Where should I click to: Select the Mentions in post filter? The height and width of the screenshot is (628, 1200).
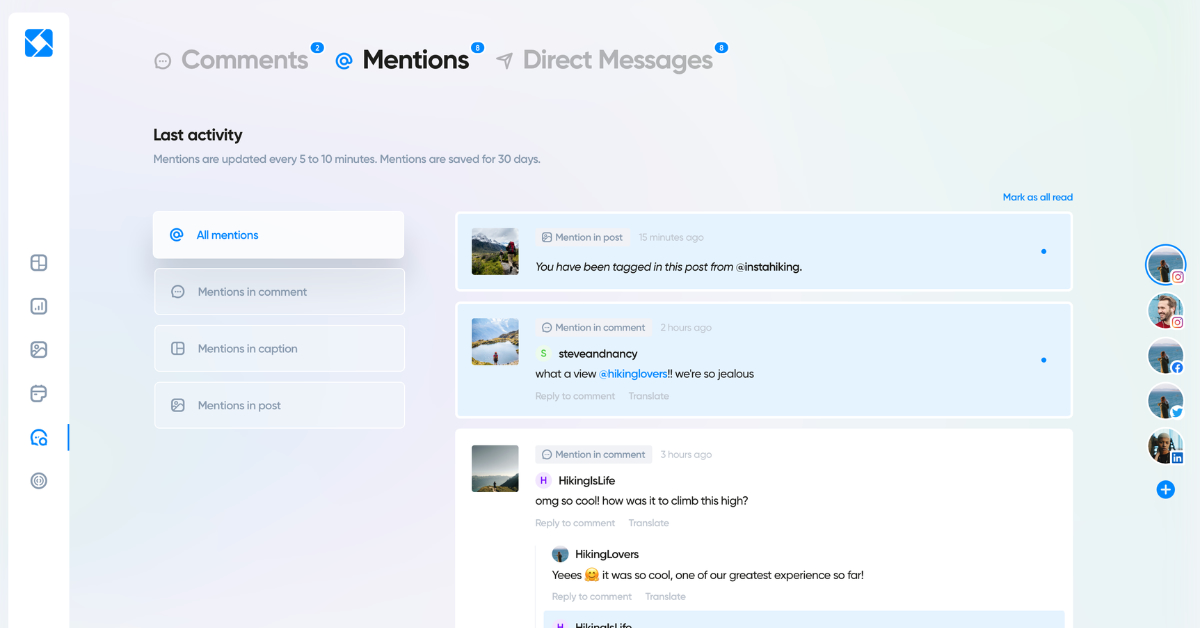tap(279, 405)
